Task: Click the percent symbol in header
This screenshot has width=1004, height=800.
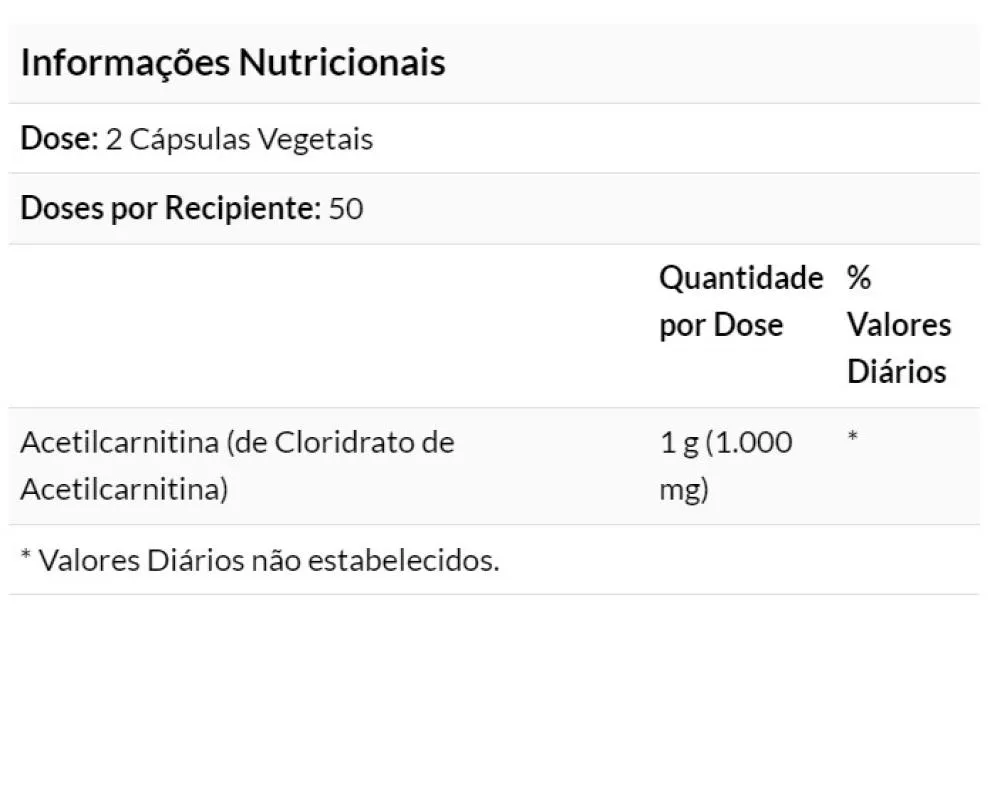Action: [x=859, y=278]
